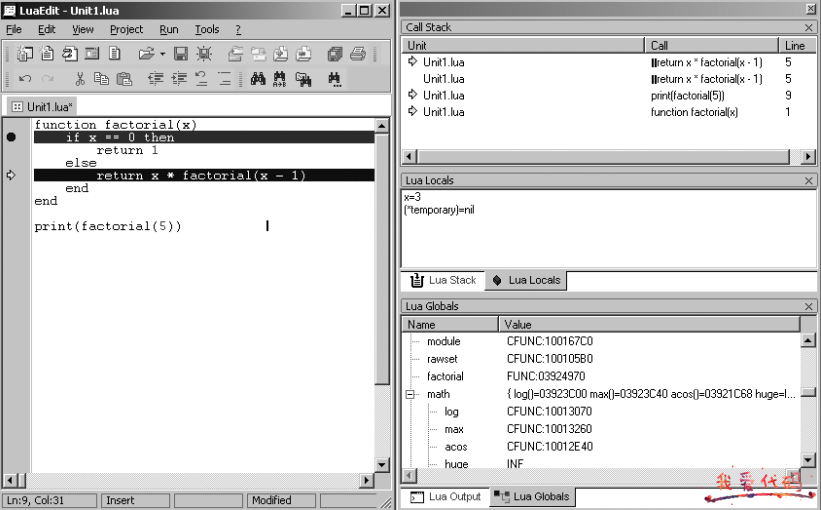Click the Save All stacked disks icon
The image size is (821, 510).
tap(335, 53)
